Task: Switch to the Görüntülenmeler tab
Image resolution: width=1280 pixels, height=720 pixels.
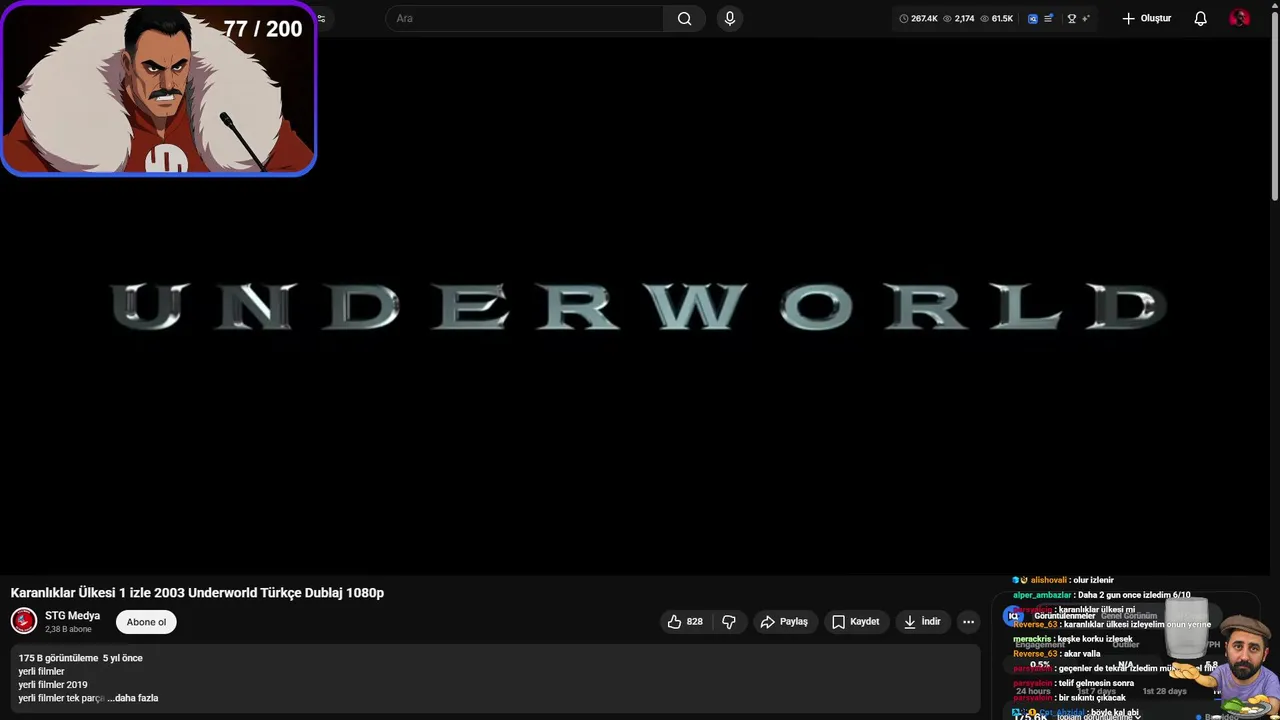Action: tap(1064, 616)
